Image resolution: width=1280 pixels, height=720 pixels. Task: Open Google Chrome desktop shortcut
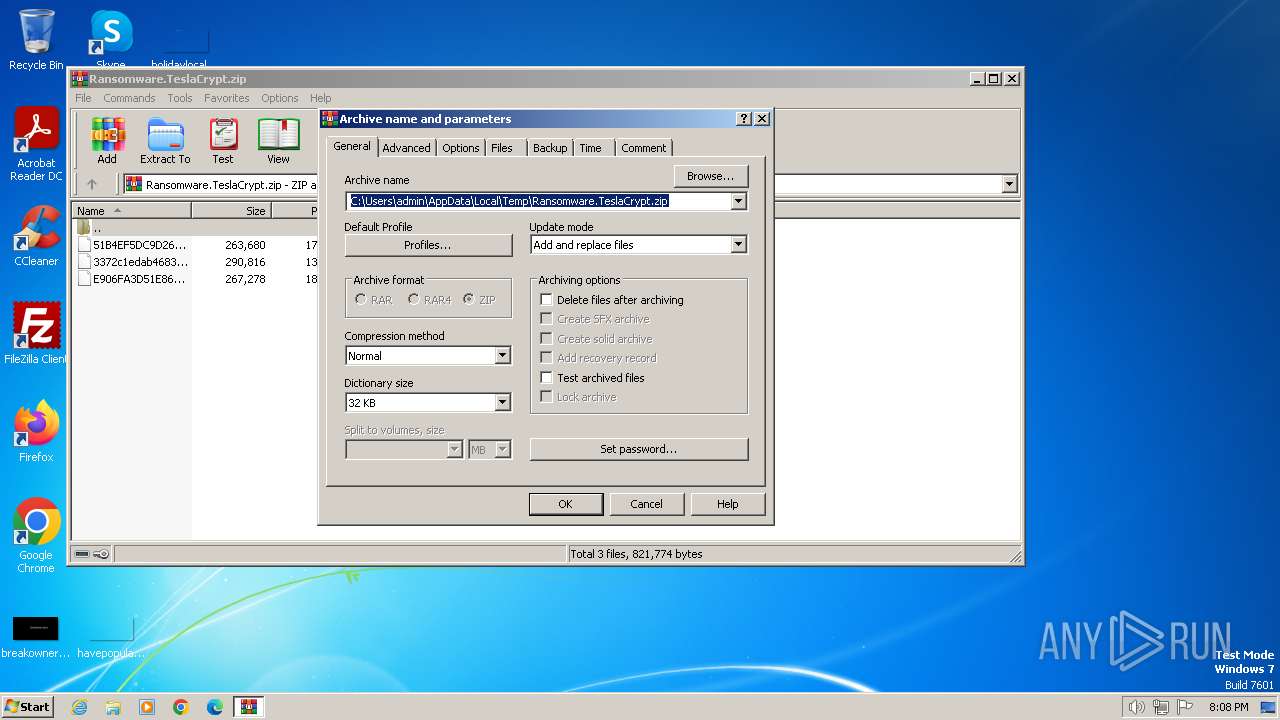tap(36, 536)
